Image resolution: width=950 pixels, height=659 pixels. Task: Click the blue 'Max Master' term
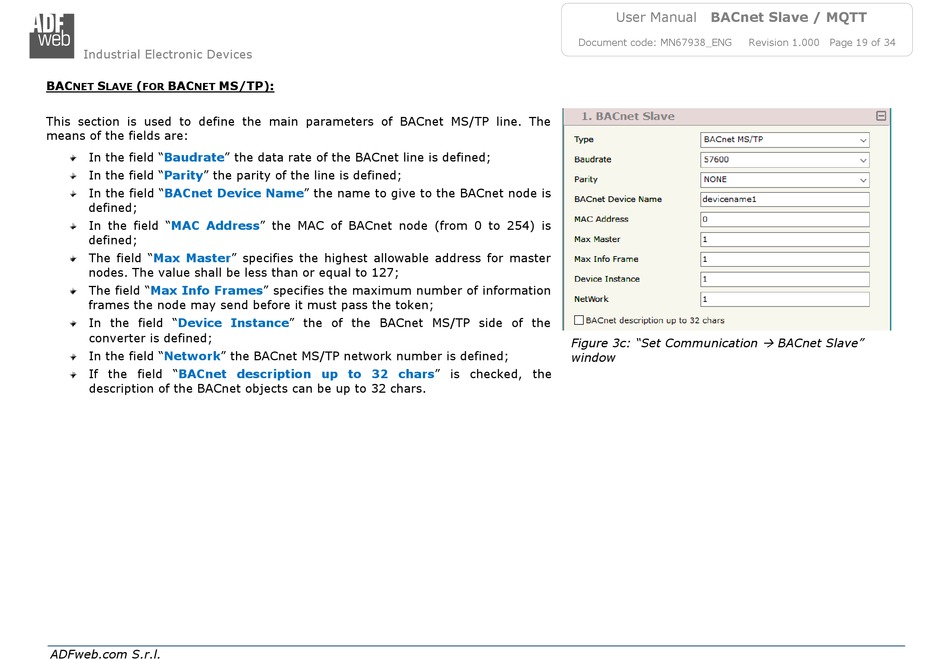pos(192,258)
